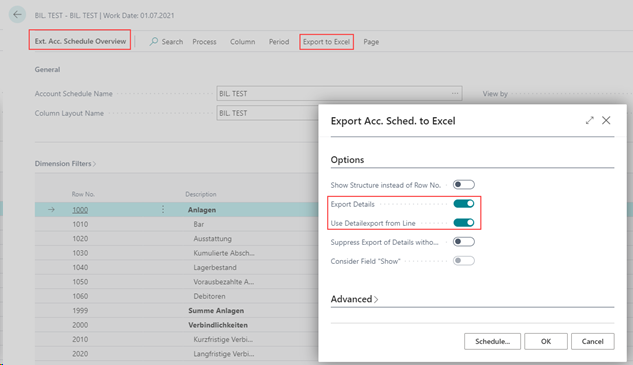
Task: Select the Kumulierte Absch... row
Action: (176, 253)
